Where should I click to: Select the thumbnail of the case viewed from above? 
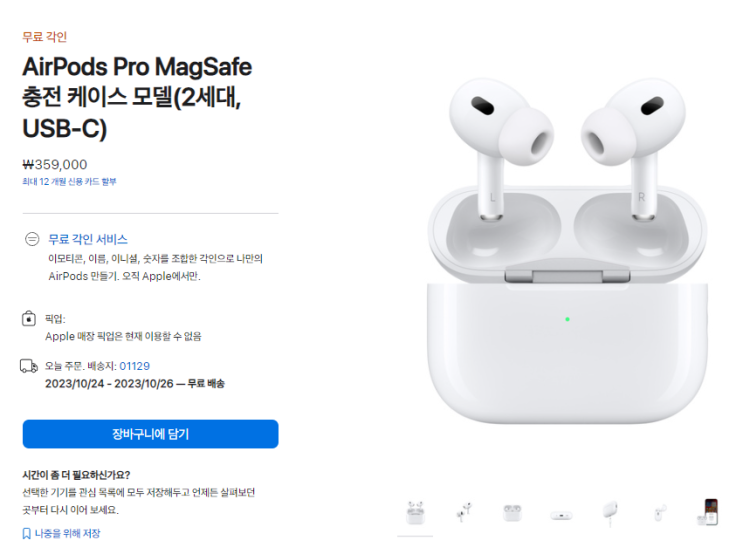[512, 513]
